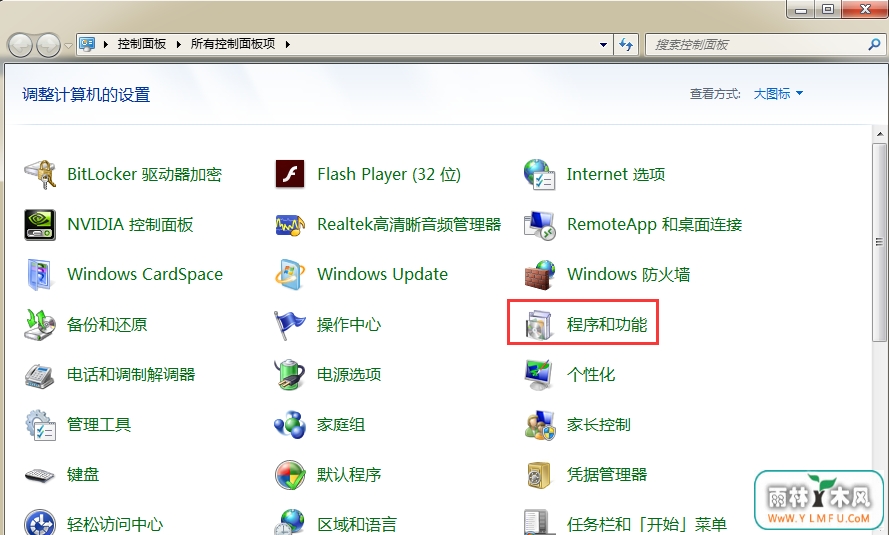Open the NVIDIA control panel icon
889x535 pixels.
[x=40, y=224]
